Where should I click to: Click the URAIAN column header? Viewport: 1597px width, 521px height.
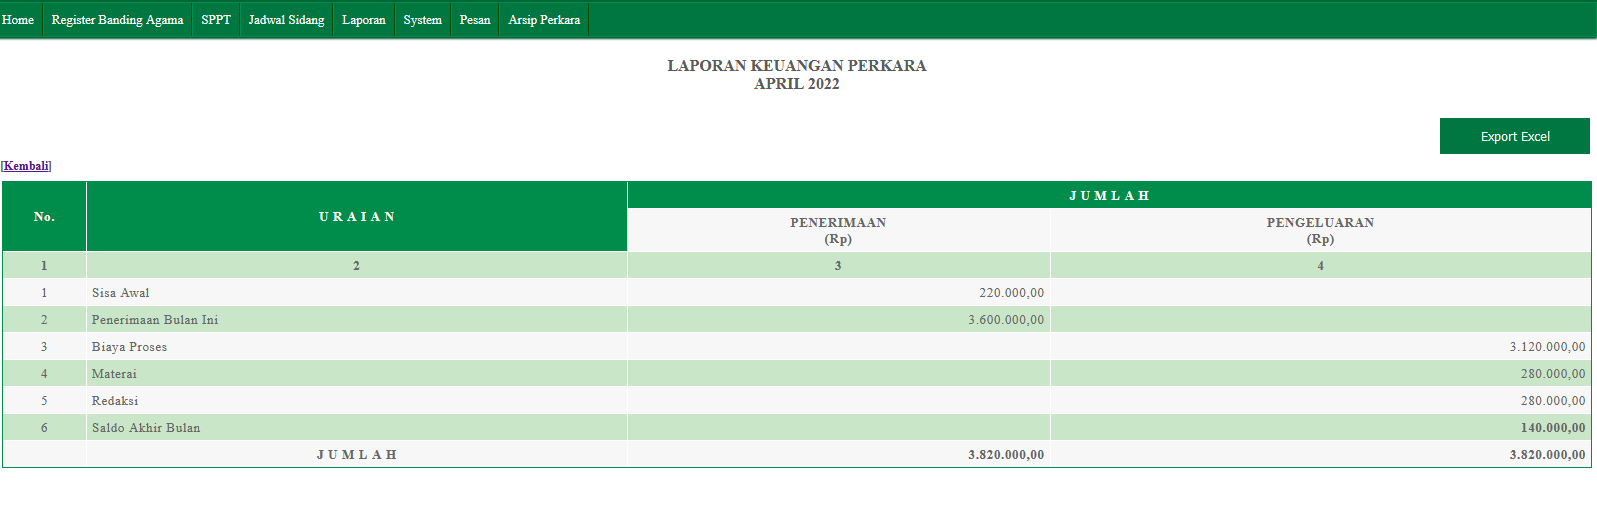[357, 217]
